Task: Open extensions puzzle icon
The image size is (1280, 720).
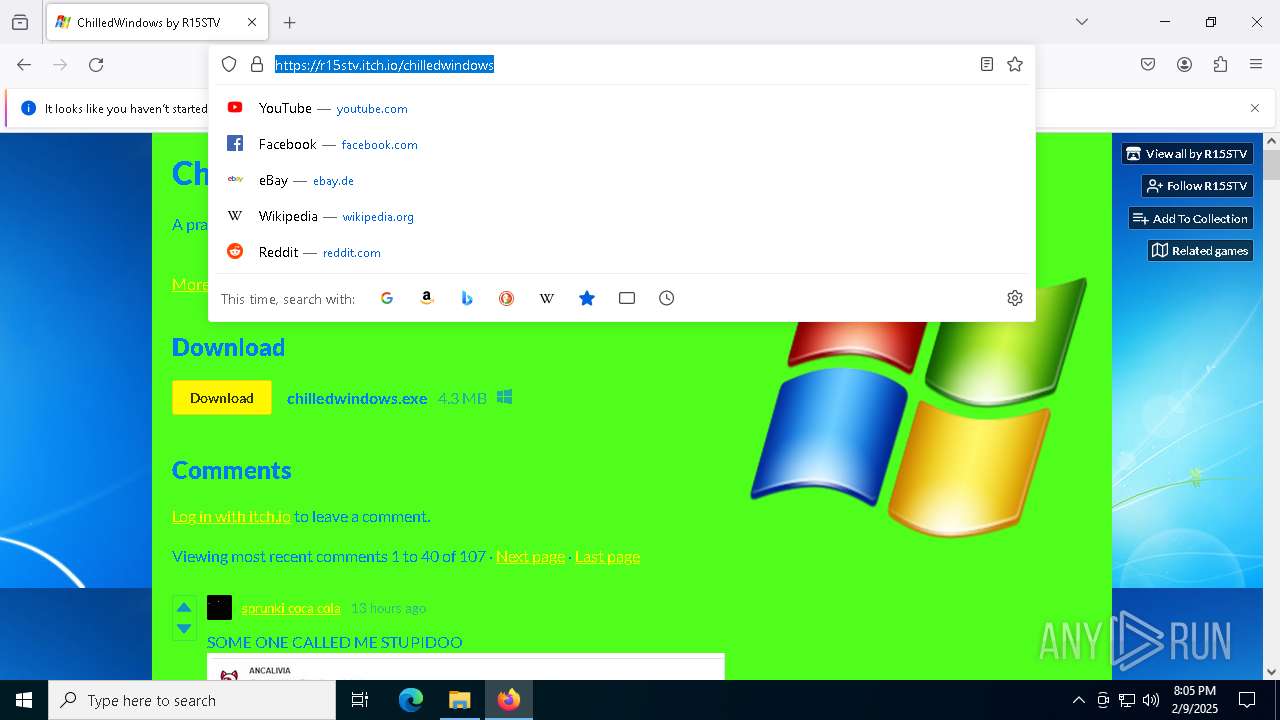Action: [1220, 65]
